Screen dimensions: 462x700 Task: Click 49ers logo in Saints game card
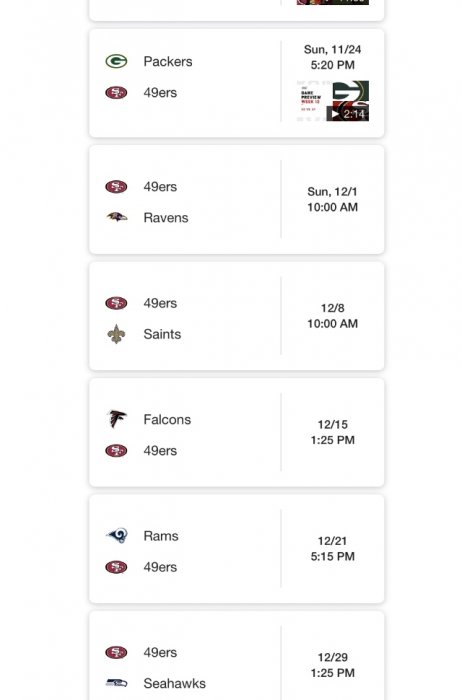point(116,303)
